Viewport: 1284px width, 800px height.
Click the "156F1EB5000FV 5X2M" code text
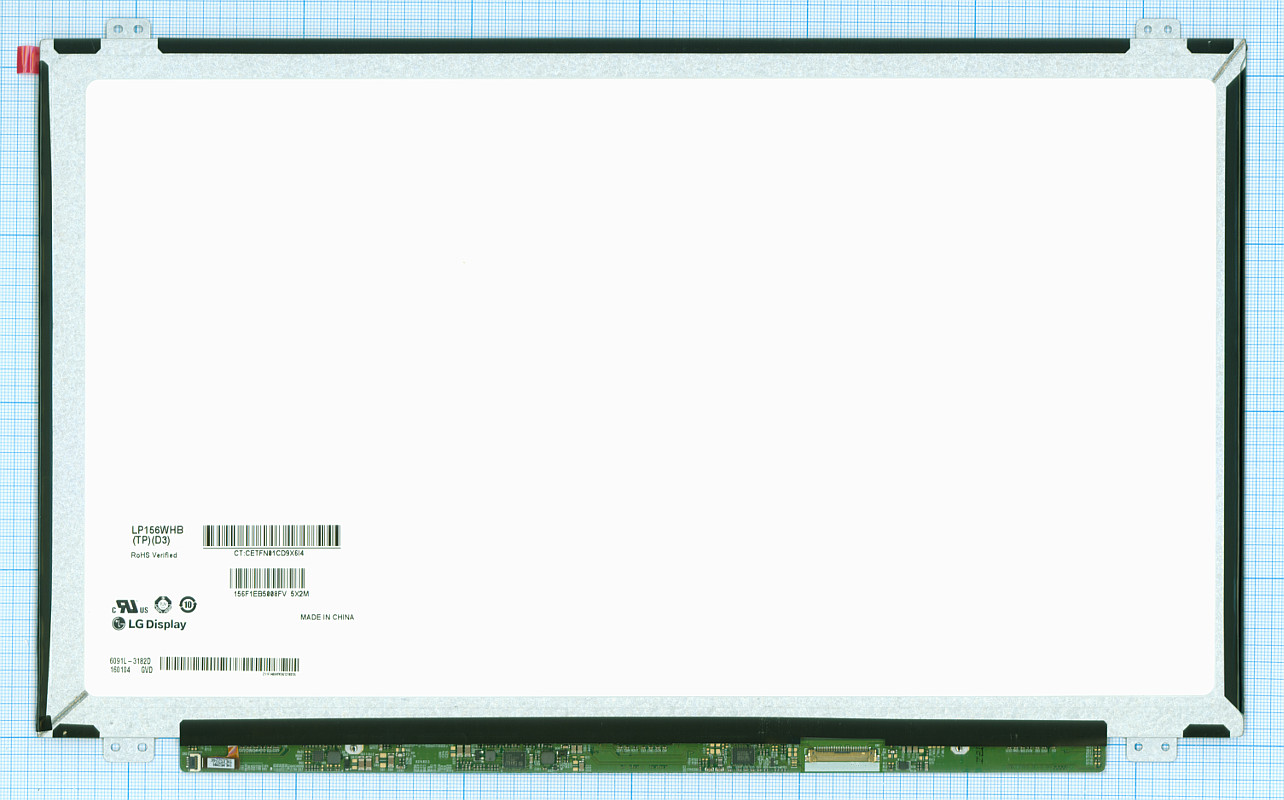click(271, 593)
